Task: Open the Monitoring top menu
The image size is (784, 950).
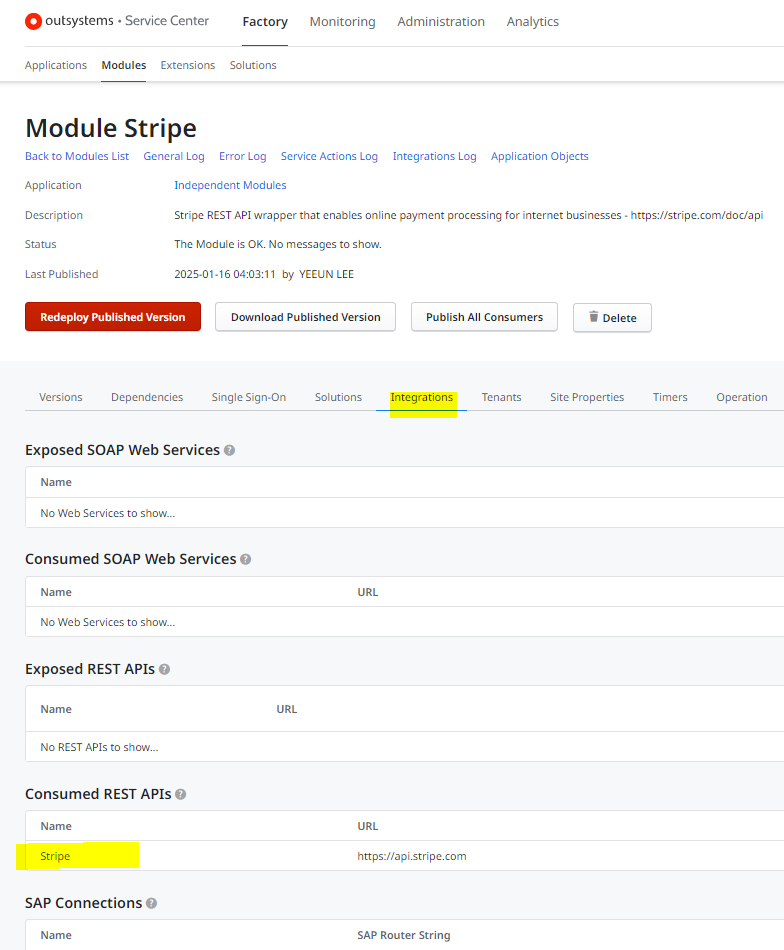Action: coord(342,22)
